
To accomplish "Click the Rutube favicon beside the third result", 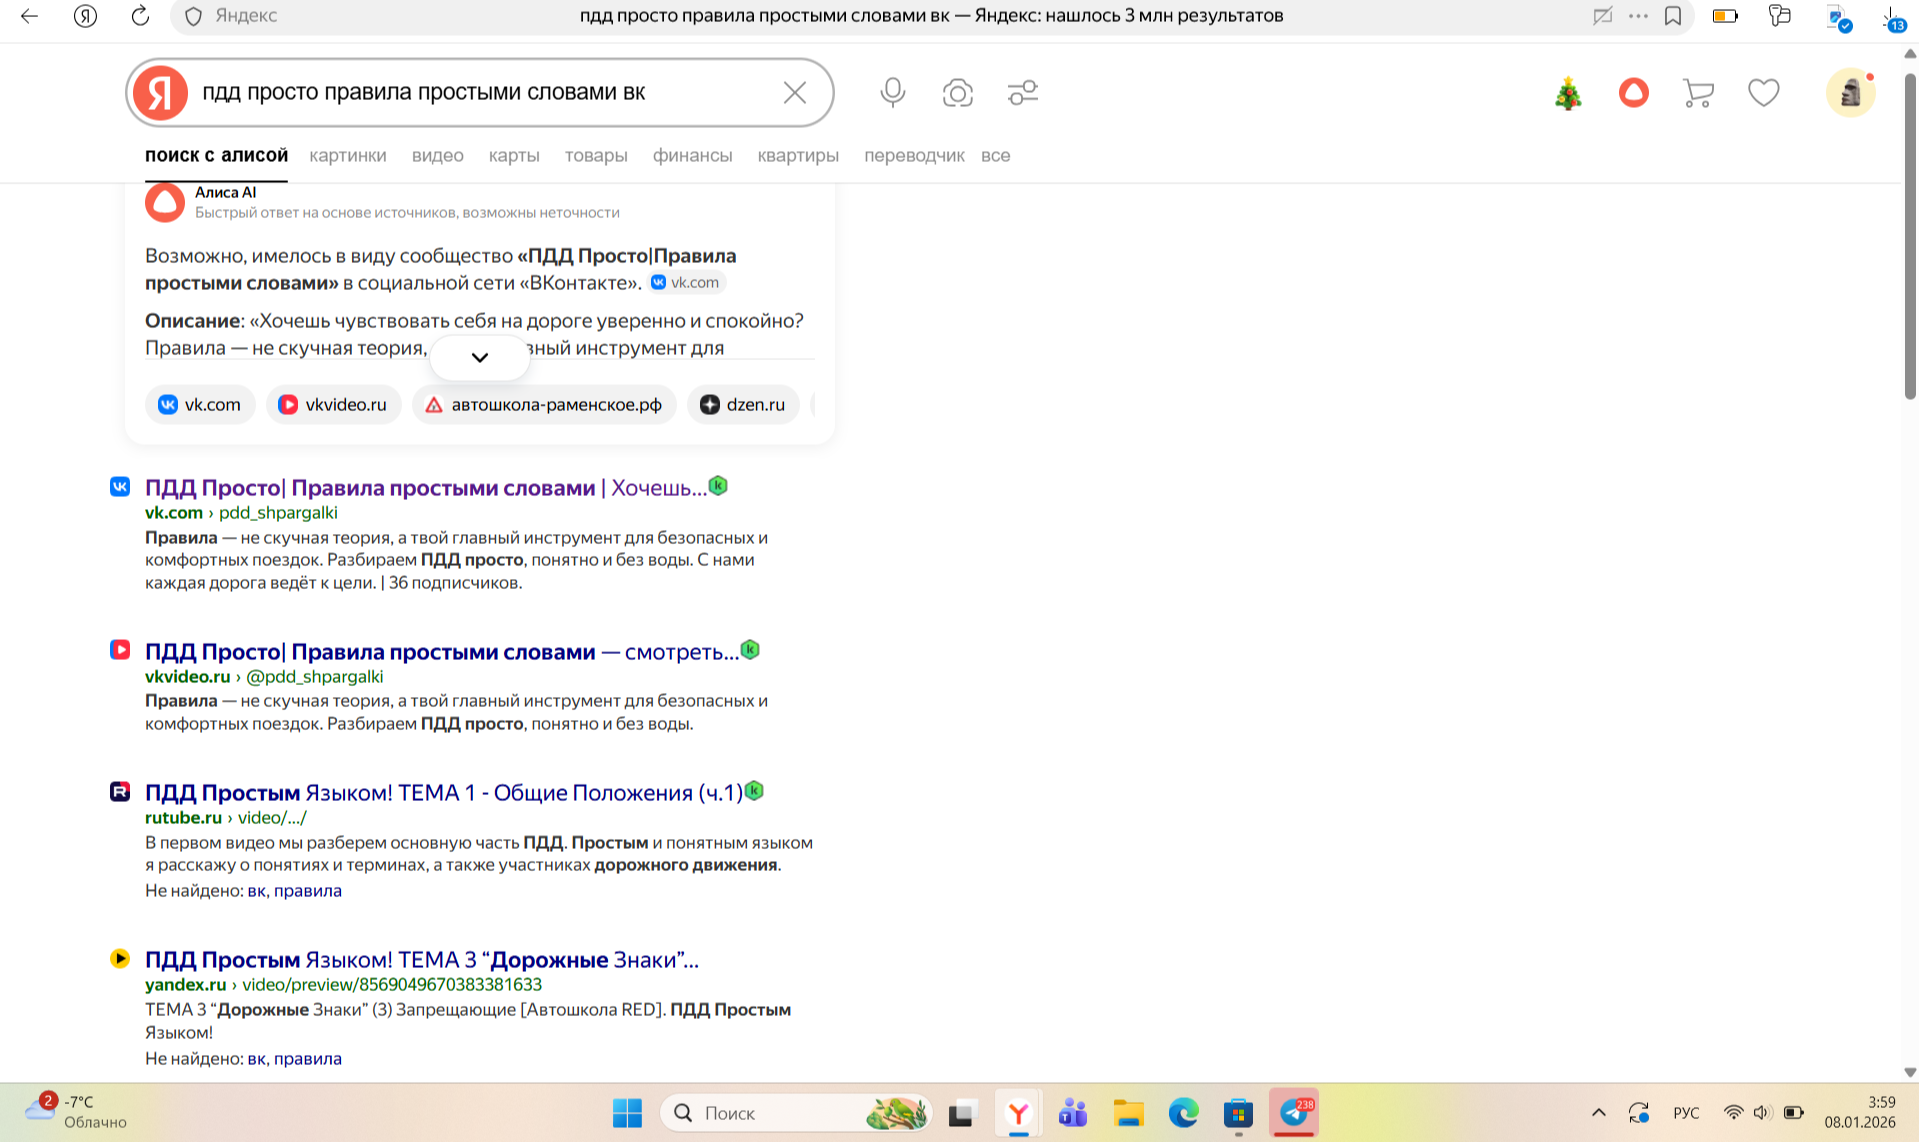I will click(120, 791).
